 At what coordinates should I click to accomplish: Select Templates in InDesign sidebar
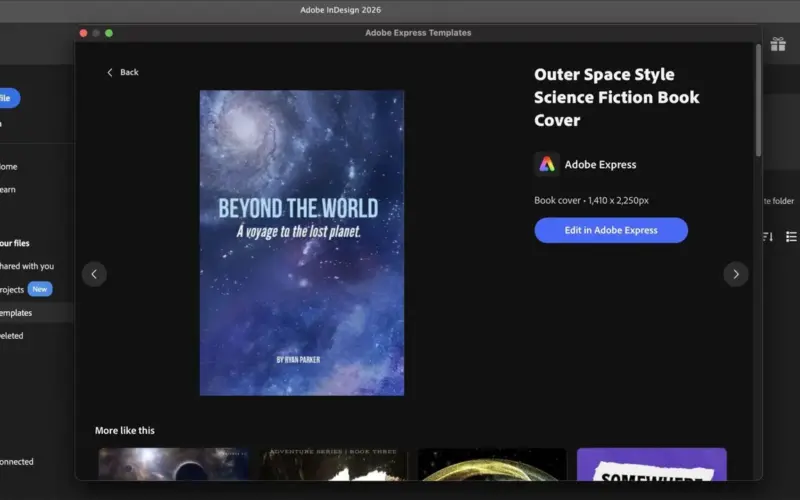pos(37,313)
